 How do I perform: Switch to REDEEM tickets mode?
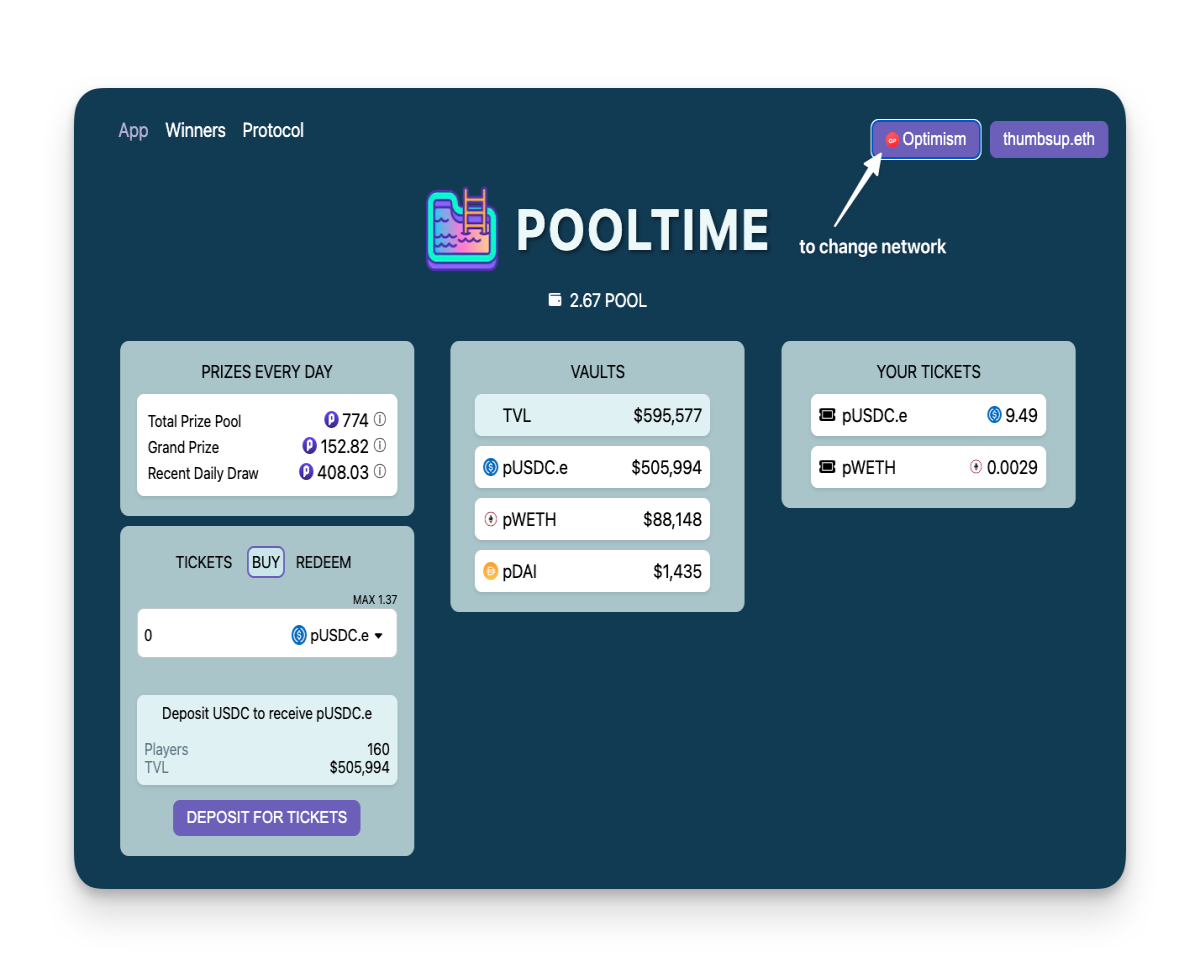point(324,562)
